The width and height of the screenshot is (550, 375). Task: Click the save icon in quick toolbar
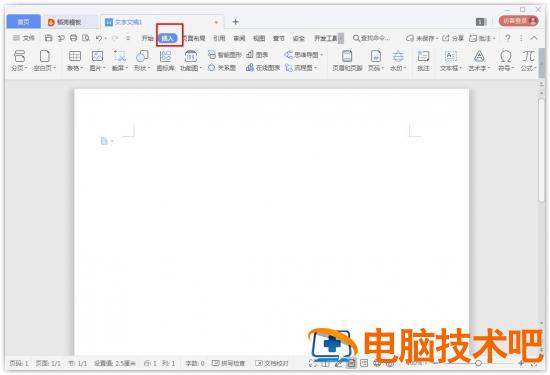(x=49, y=38)
